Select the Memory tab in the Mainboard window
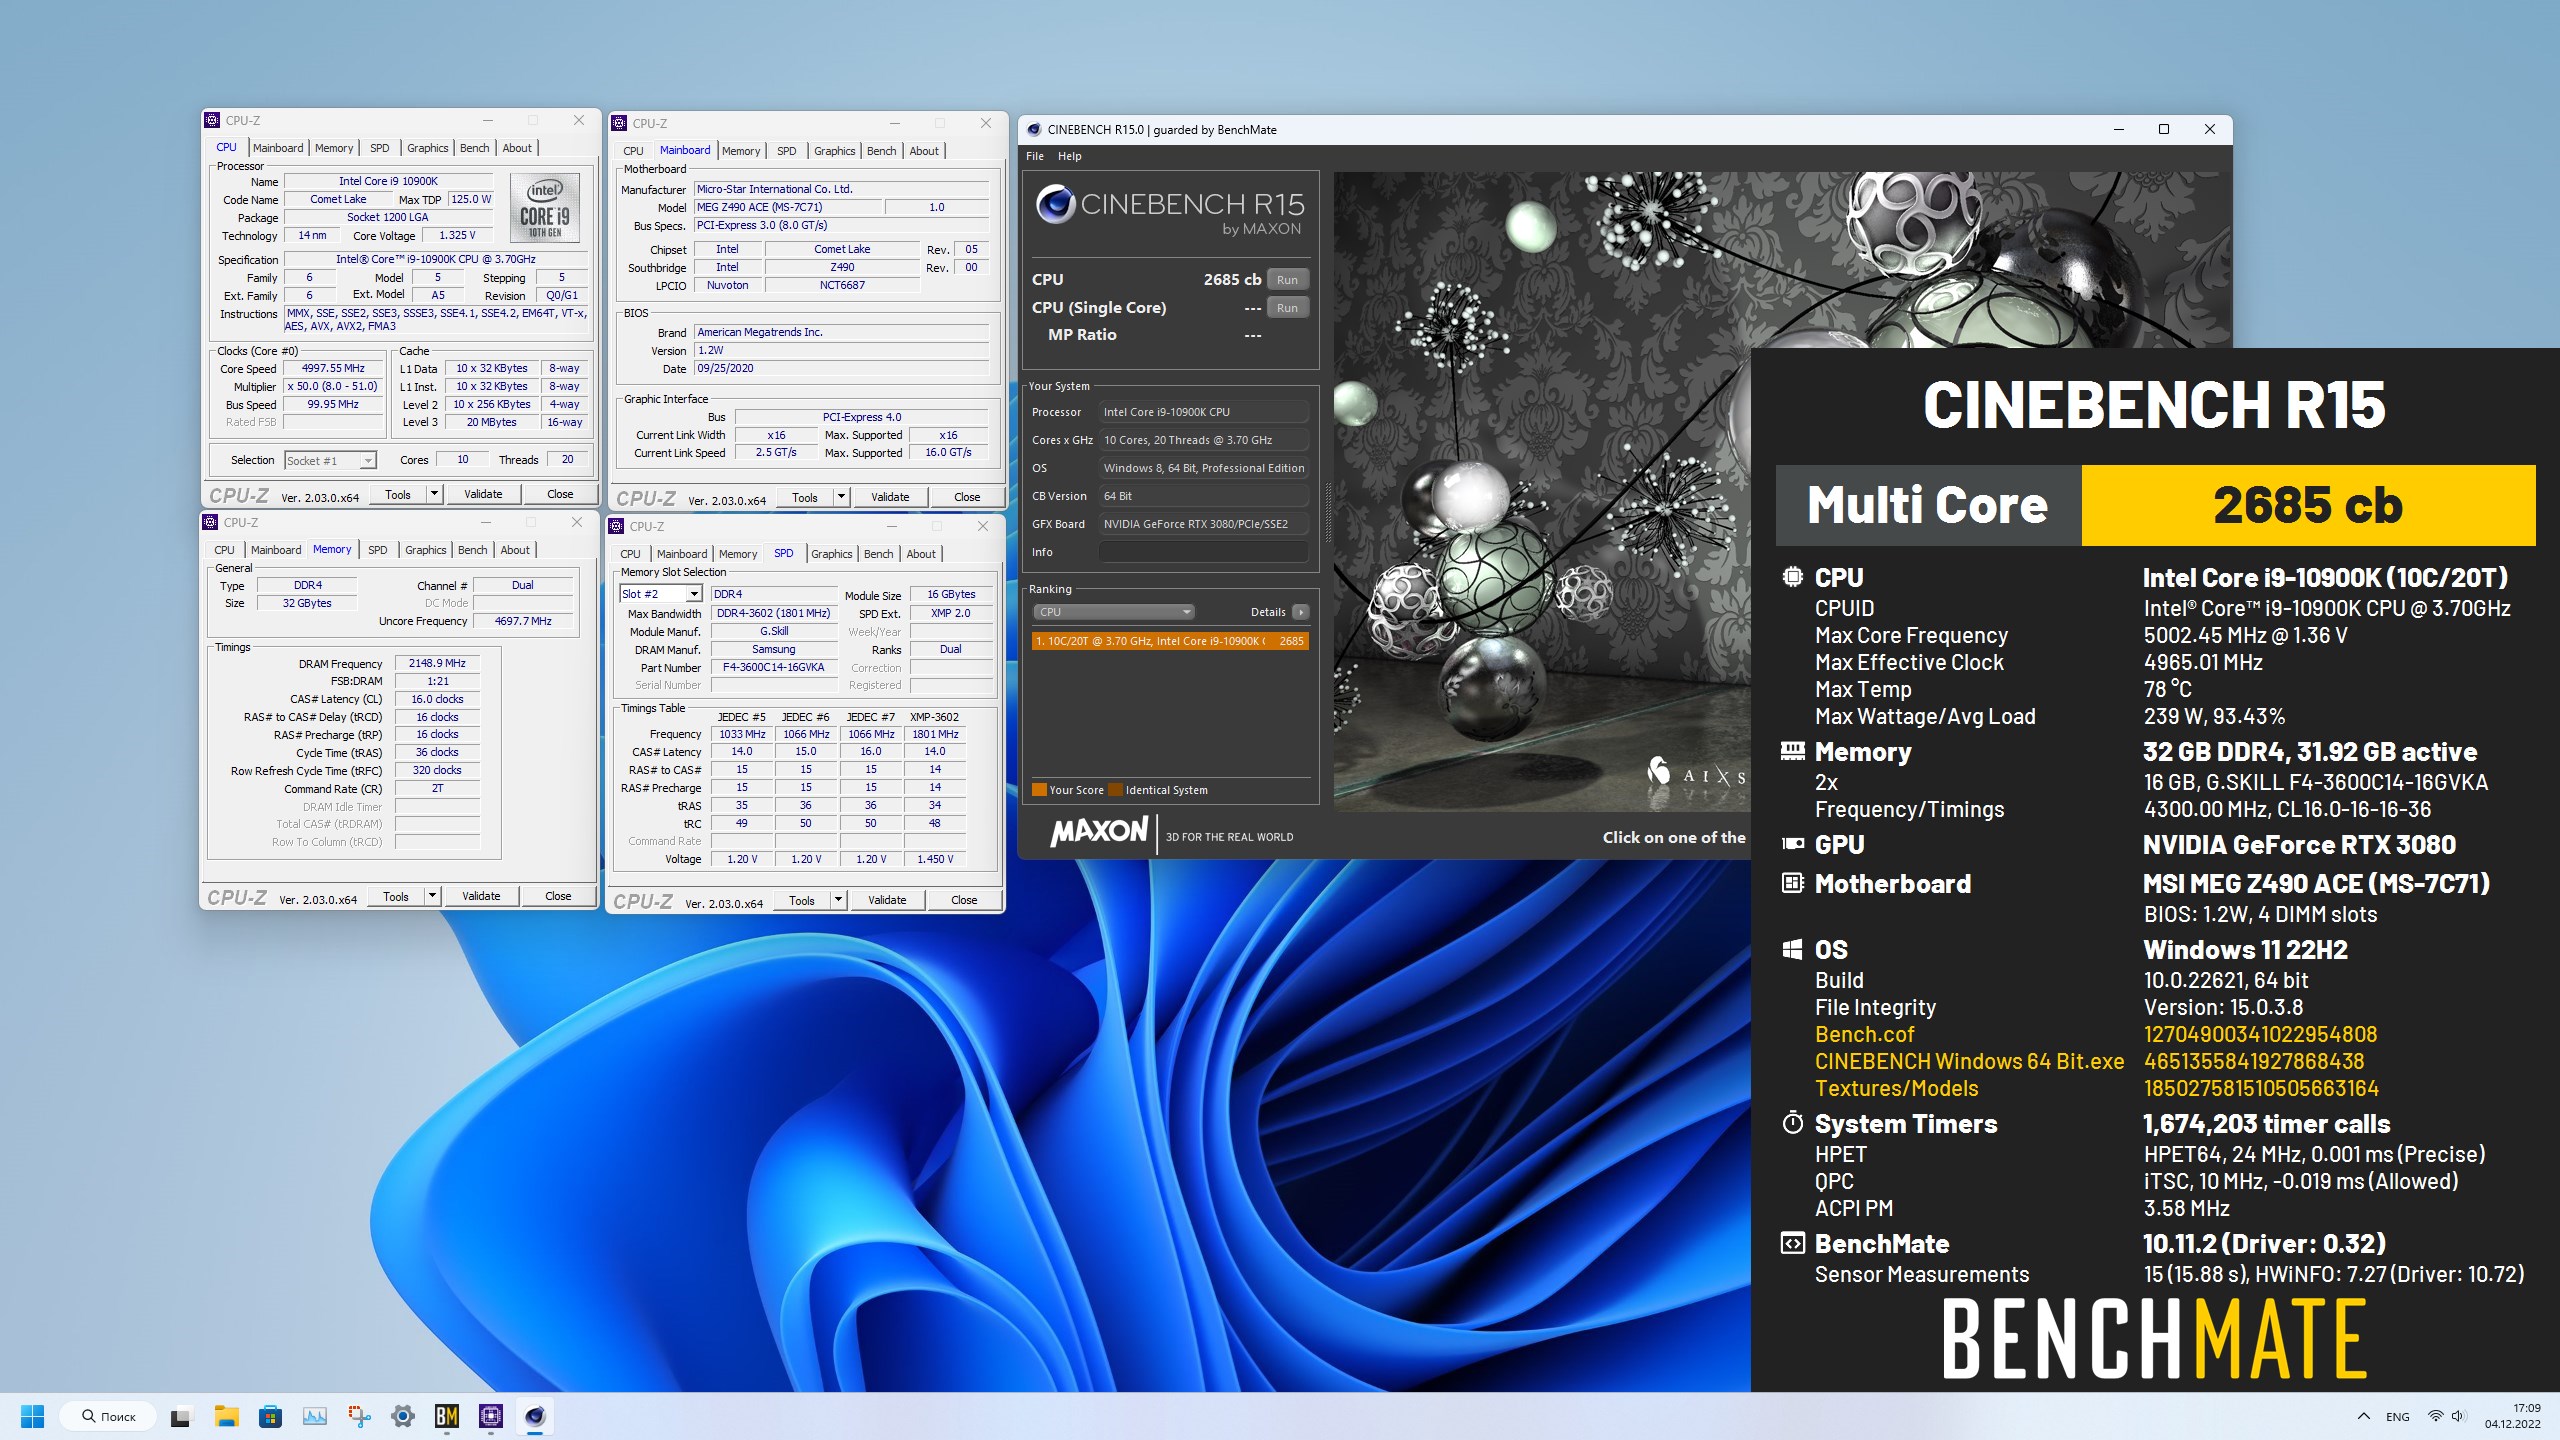Viewport: 2560px width, 1440px height. coord(741,151)
